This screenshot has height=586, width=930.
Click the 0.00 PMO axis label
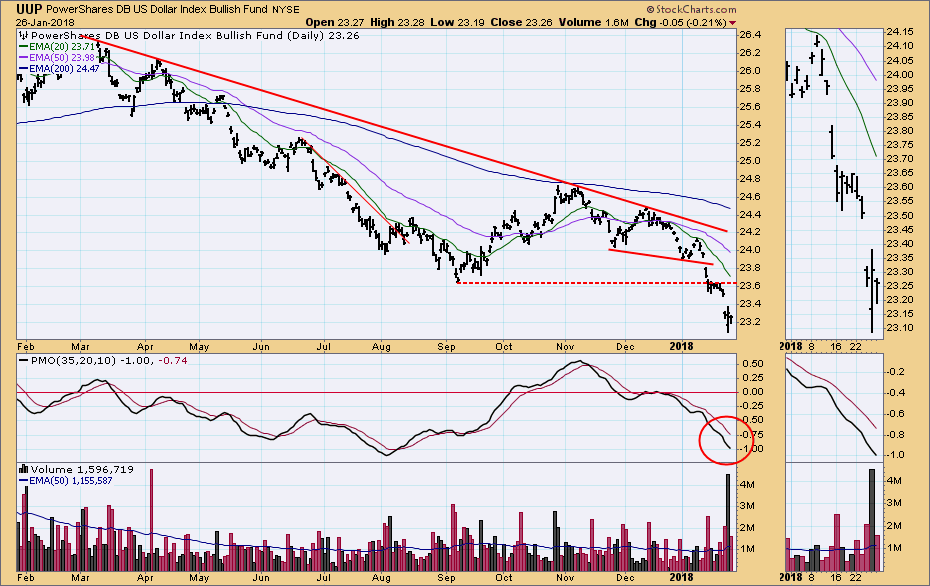click(753, 391)
